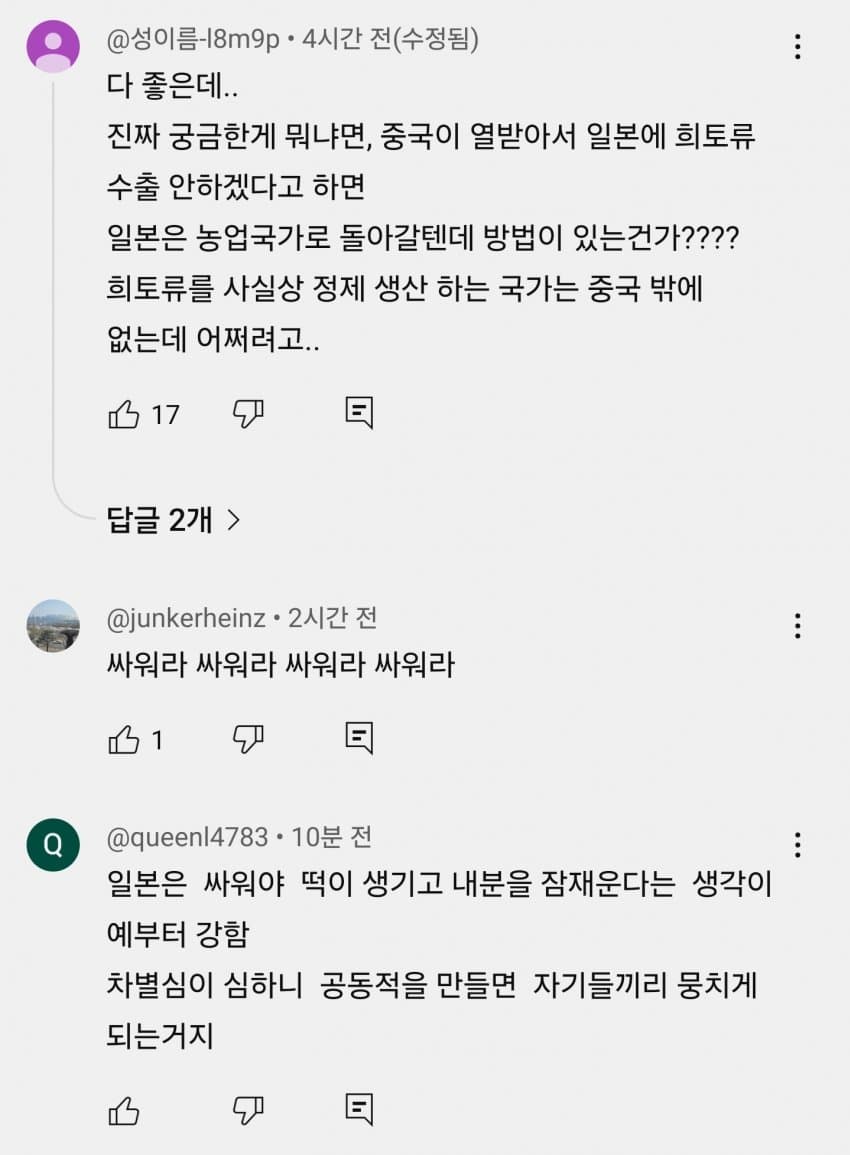Dislike the @junkerheinz comment
This screenshot has width=850, height=1155.
[x=247, y=740]
